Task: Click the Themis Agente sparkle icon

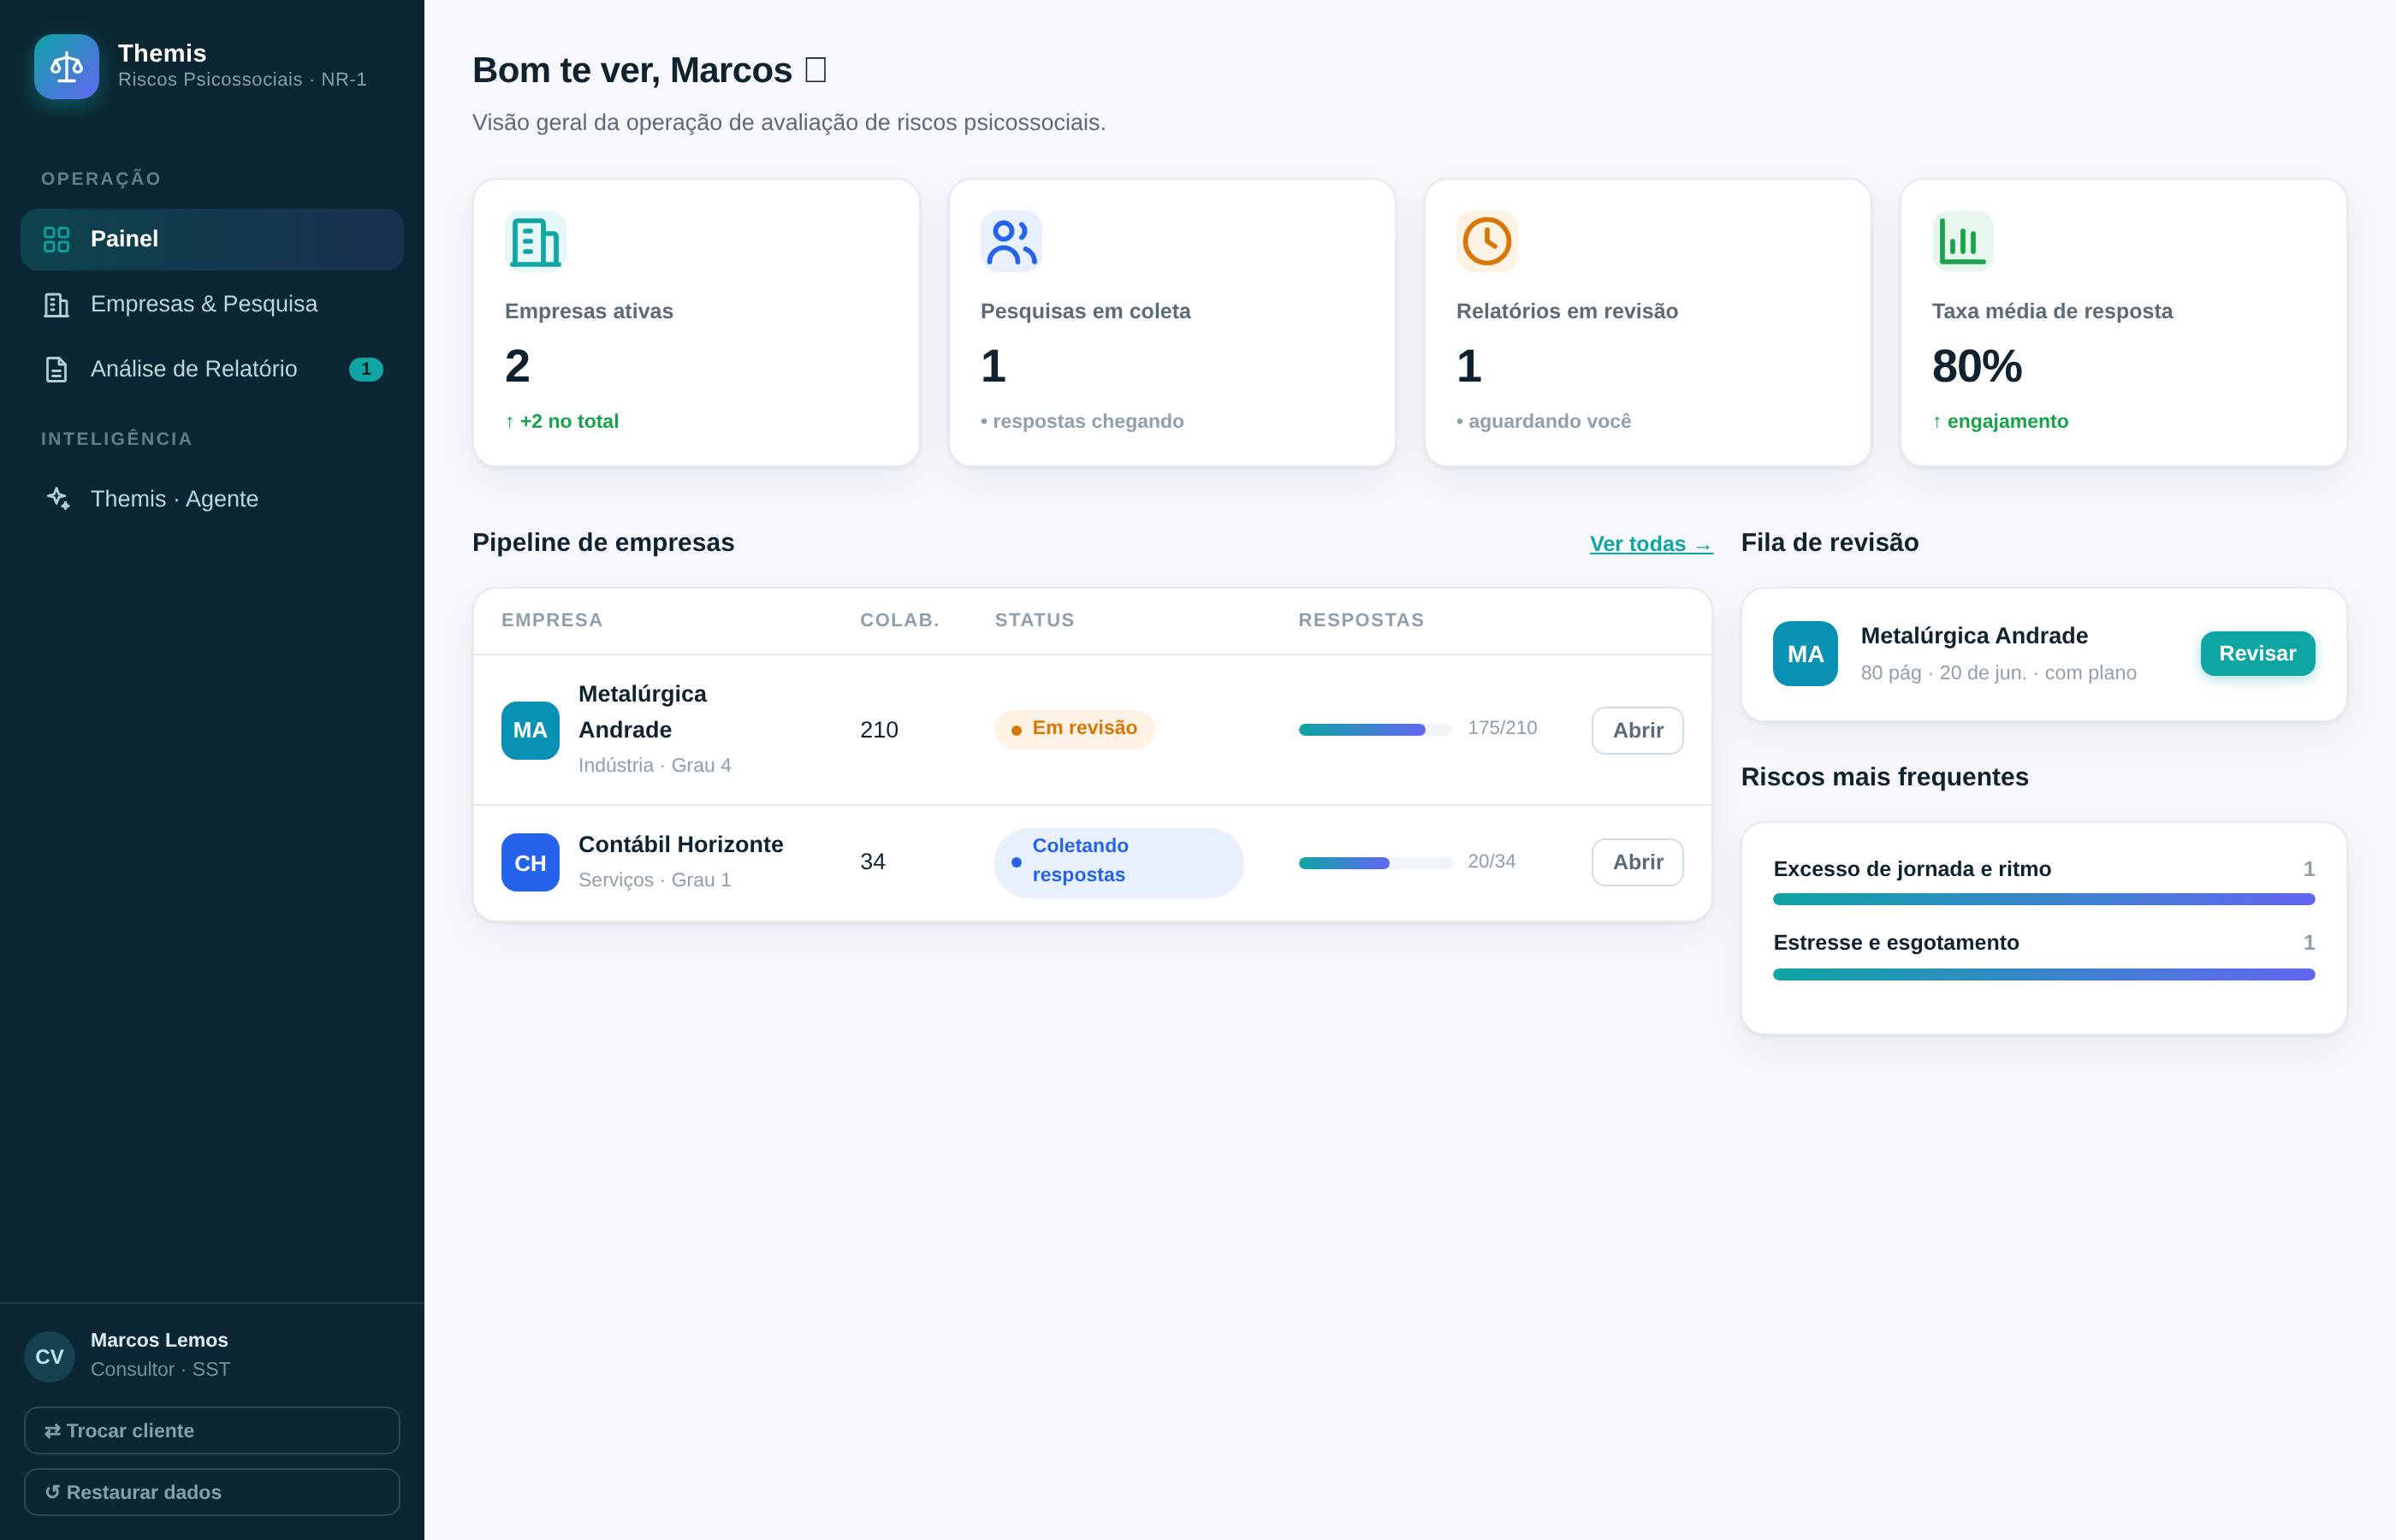Action: click(x=58, y=498)
